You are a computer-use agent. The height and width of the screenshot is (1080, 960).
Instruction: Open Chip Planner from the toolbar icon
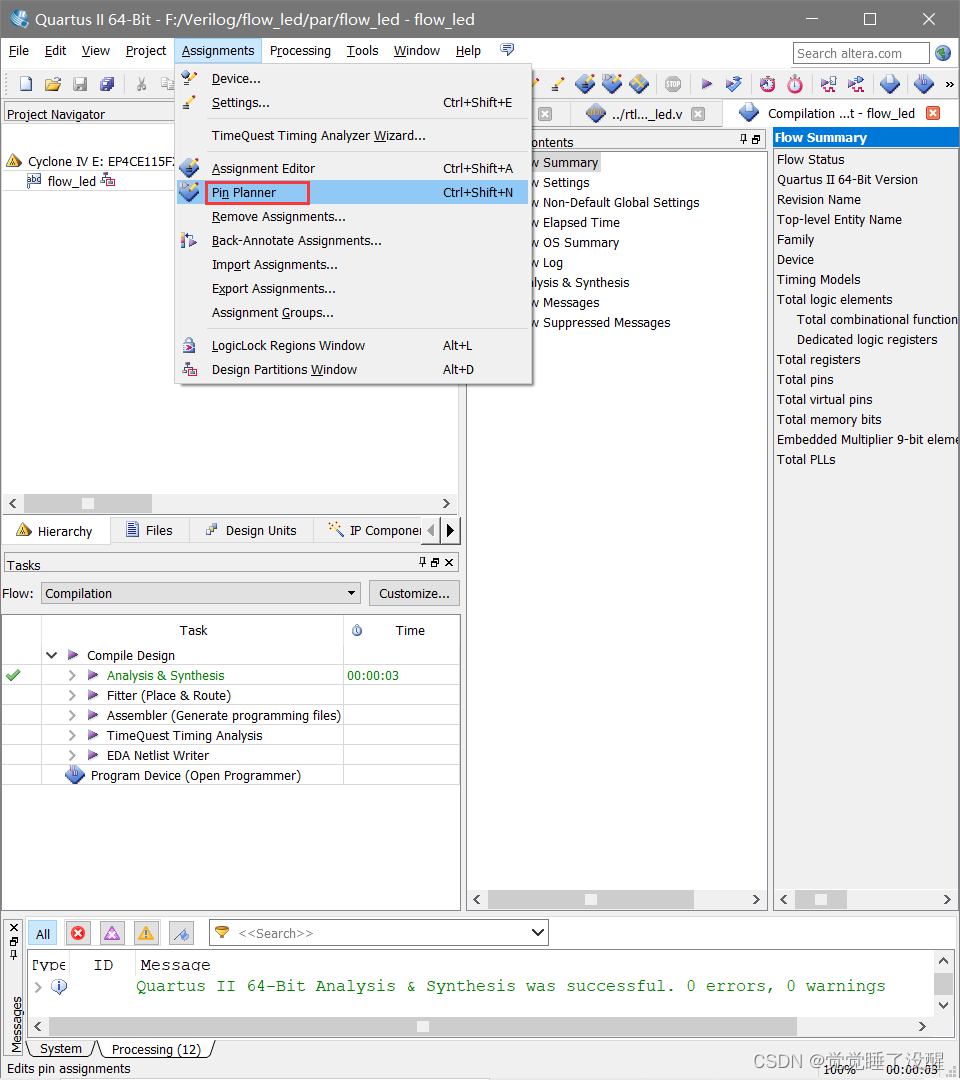(639, 84)
